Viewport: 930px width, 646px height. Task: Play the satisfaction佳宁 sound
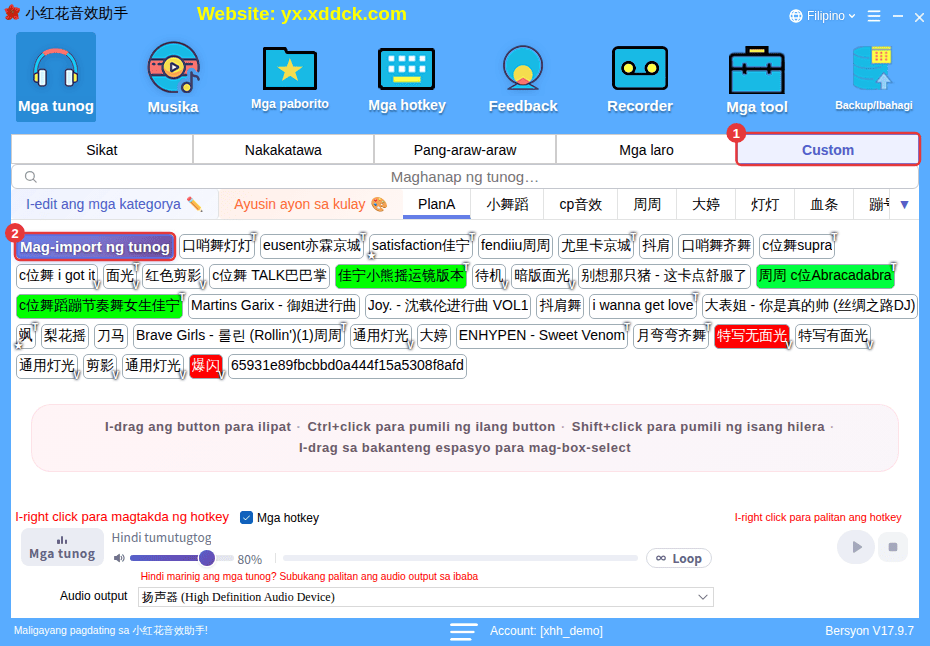tap(421, 246)
